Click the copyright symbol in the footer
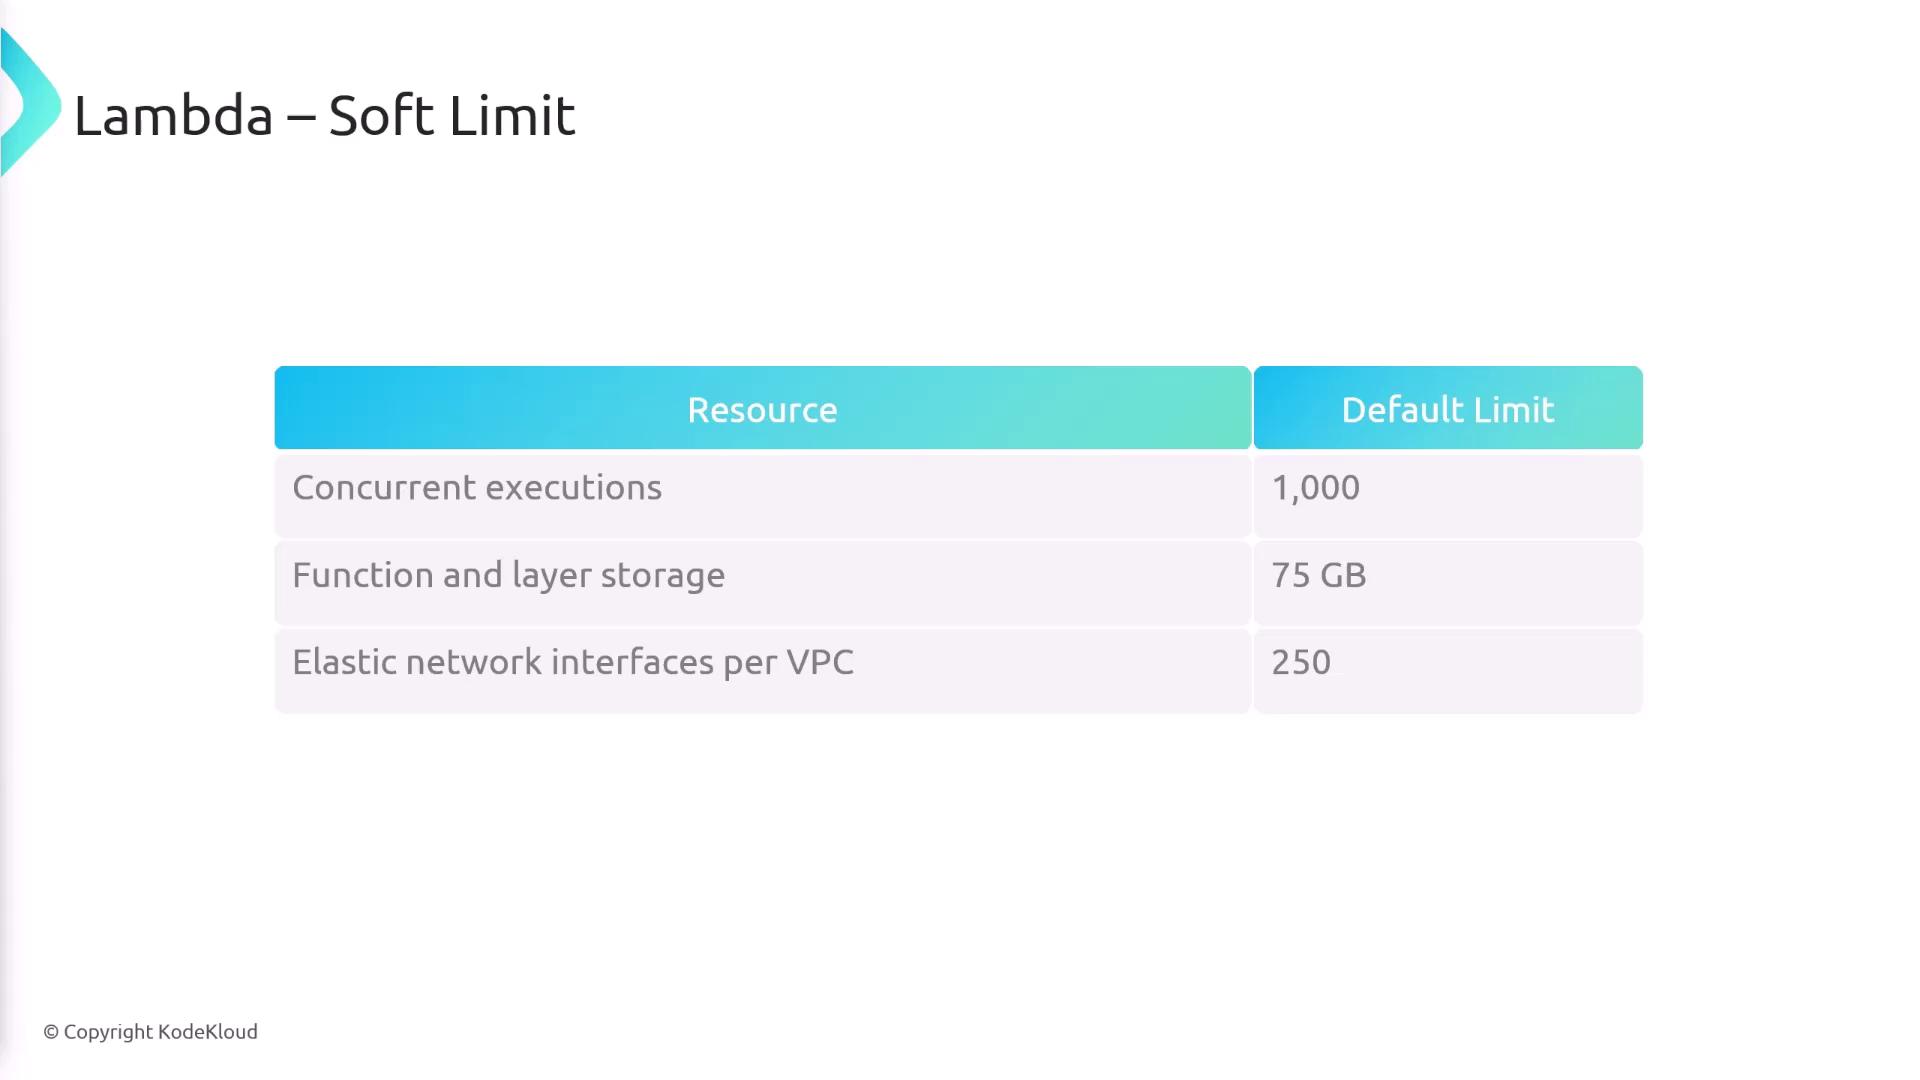Viewport: 1920px width, 1080px height. pyautogui.click(x=51, y=1032)
